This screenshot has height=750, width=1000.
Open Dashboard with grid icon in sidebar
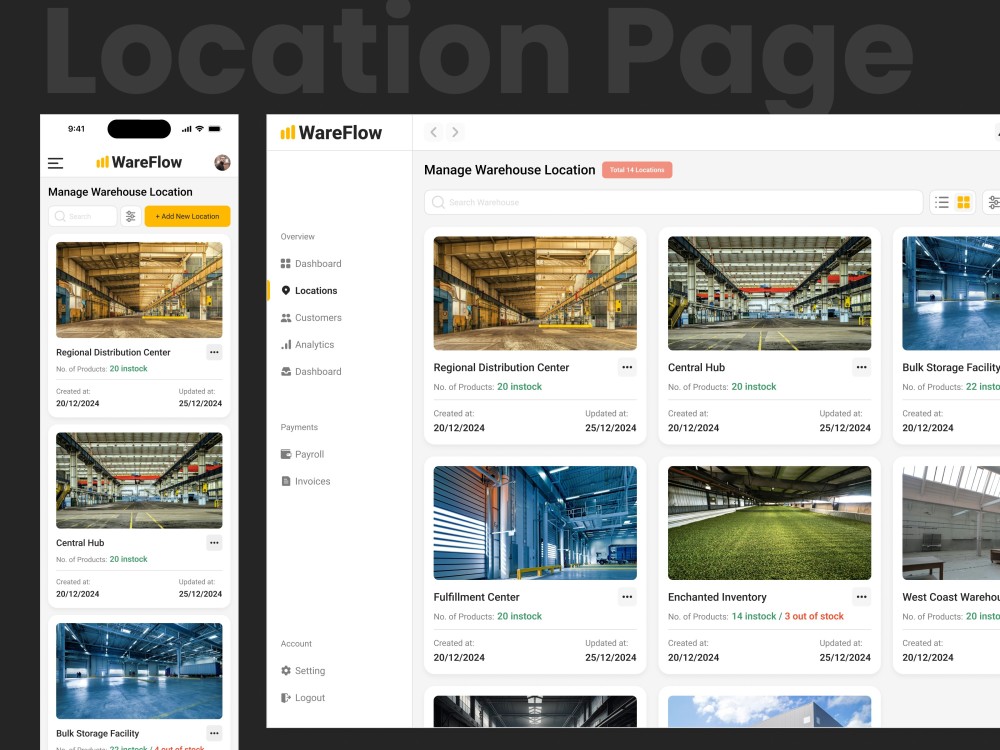click(311, 263)
